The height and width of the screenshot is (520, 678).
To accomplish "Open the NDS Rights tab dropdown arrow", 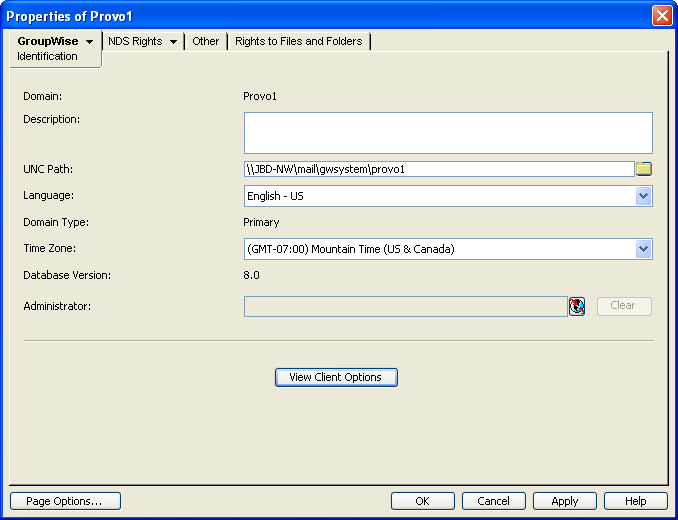I will point(173,42).
